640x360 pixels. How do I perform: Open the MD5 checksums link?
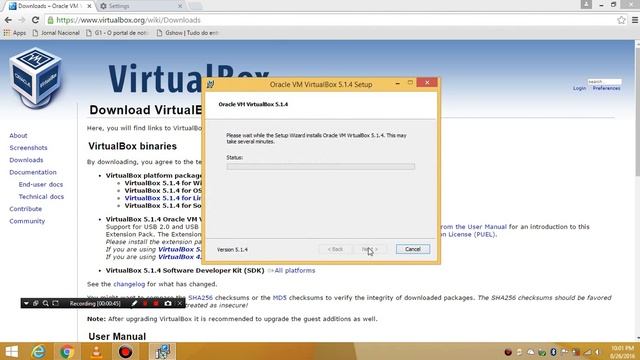coord(280,298)
